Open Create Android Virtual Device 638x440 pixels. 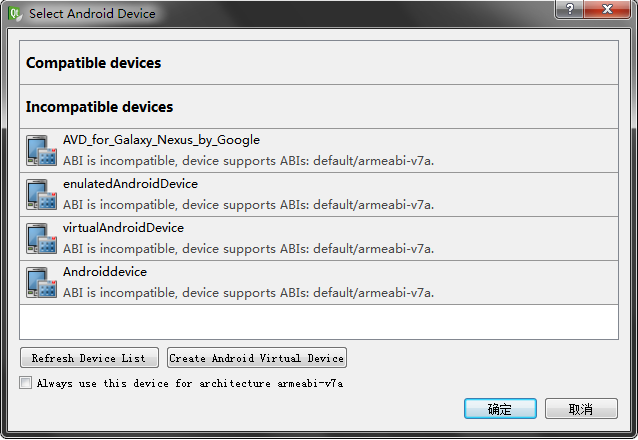coord(257,358)
